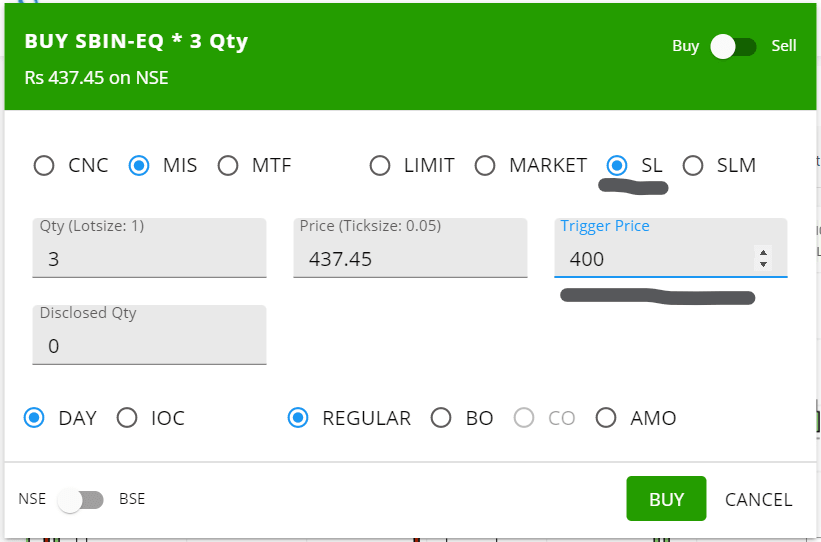Click the green BUY button
The image size is (821, 542).
tap(666, 499)
